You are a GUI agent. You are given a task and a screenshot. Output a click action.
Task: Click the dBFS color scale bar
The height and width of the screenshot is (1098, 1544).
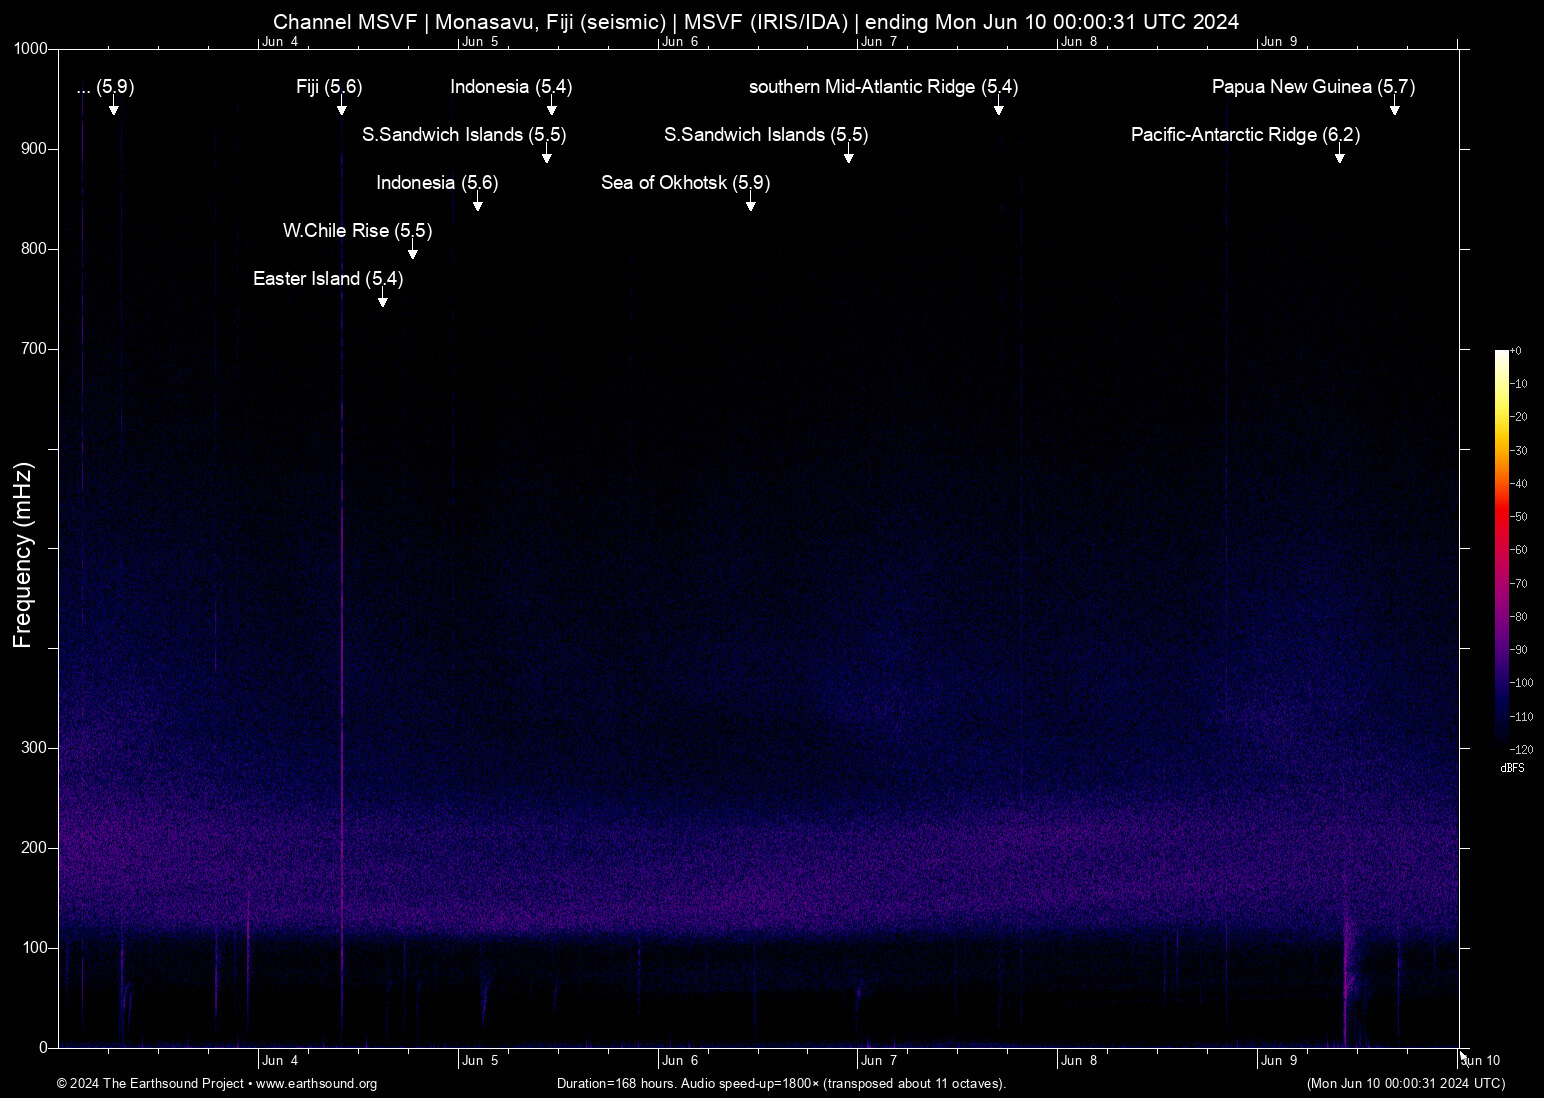click(1501, 548)
